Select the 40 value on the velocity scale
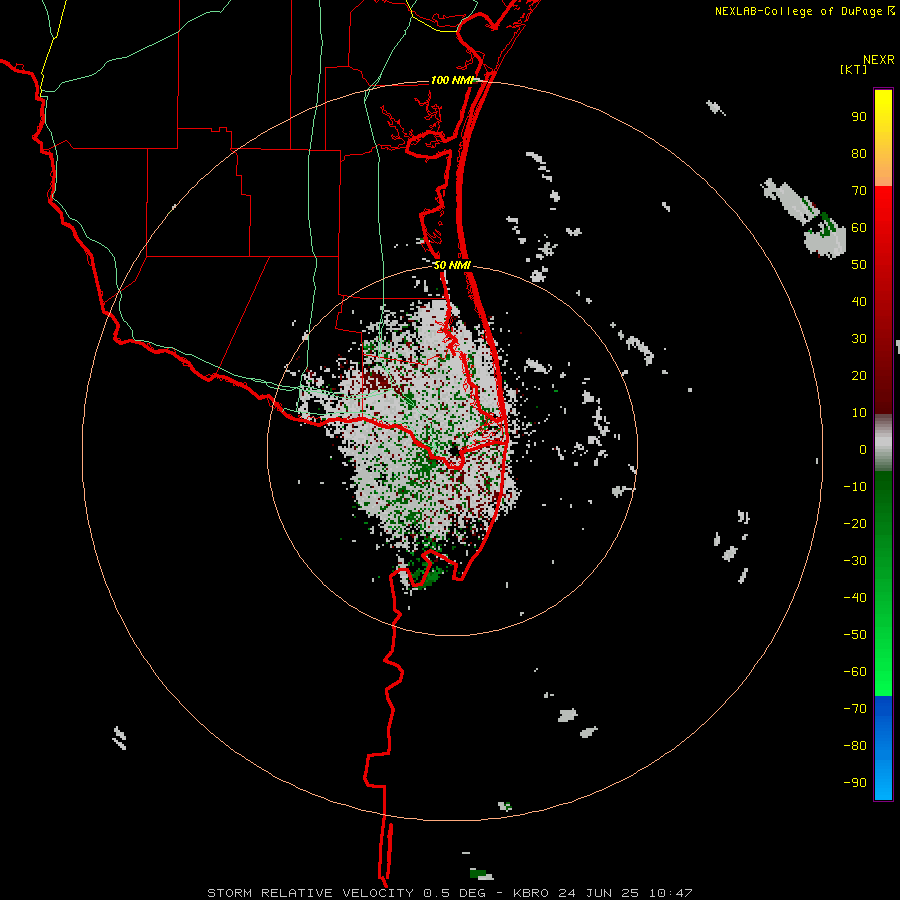 click(859, 301)
